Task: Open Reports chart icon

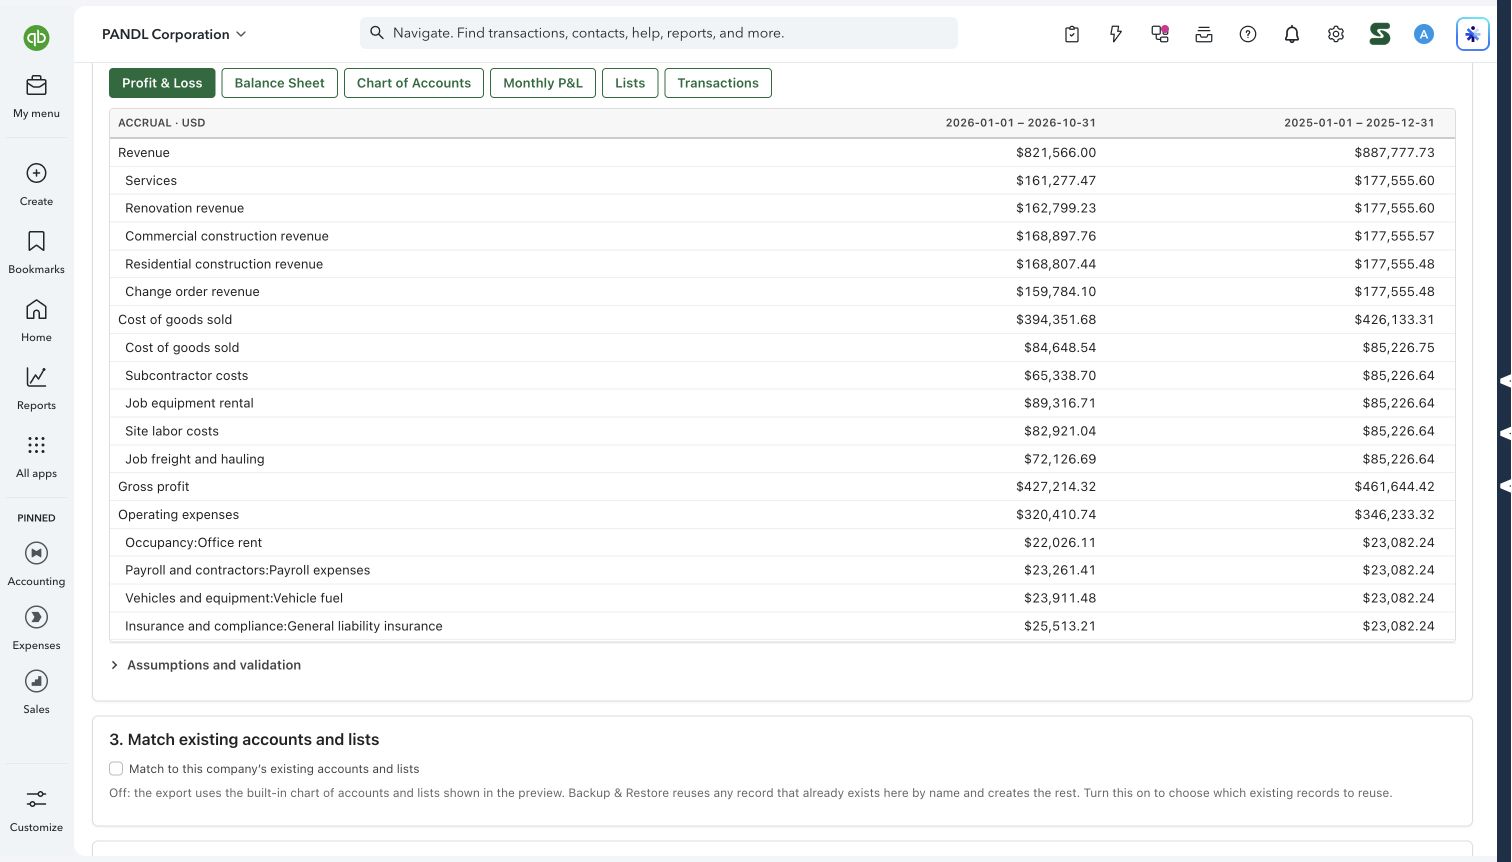Action: tap(36, 377)
